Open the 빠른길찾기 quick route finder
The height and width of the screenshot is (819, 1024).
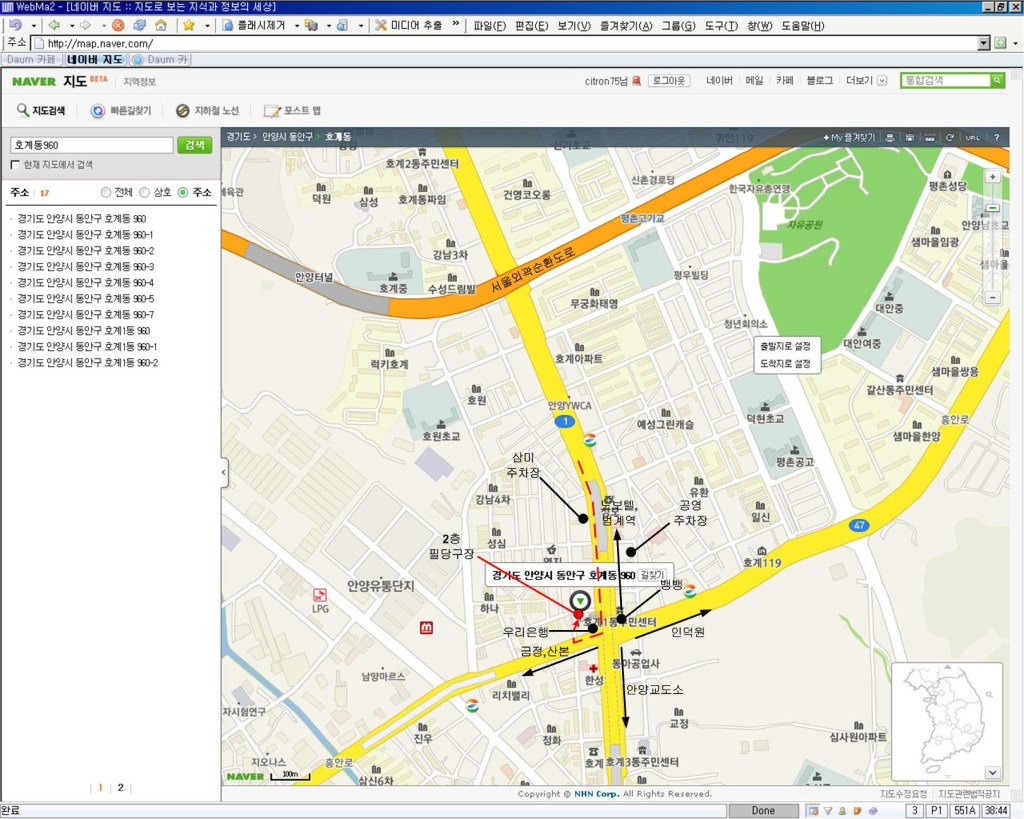[121, 110]
